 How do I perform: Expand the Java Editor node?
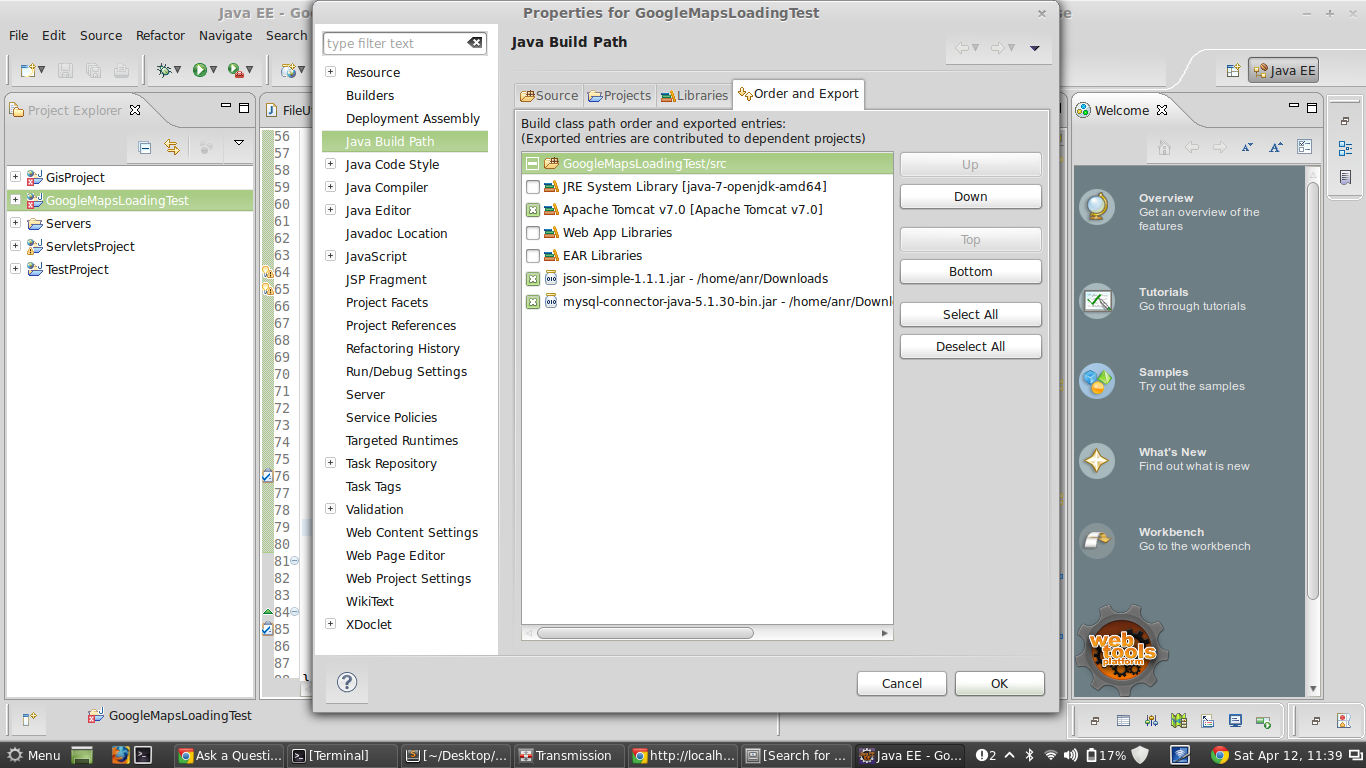[x=331, y=210]
